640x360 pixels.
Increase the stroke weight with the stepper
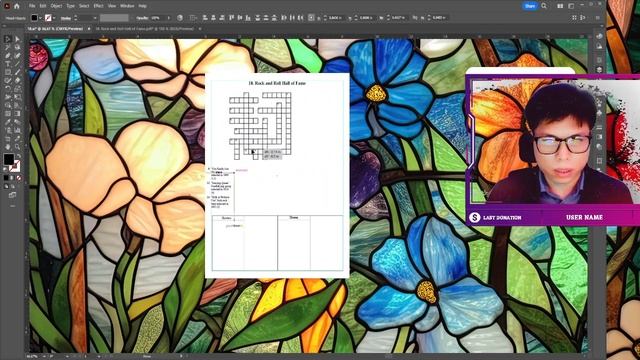click(76, 16)
